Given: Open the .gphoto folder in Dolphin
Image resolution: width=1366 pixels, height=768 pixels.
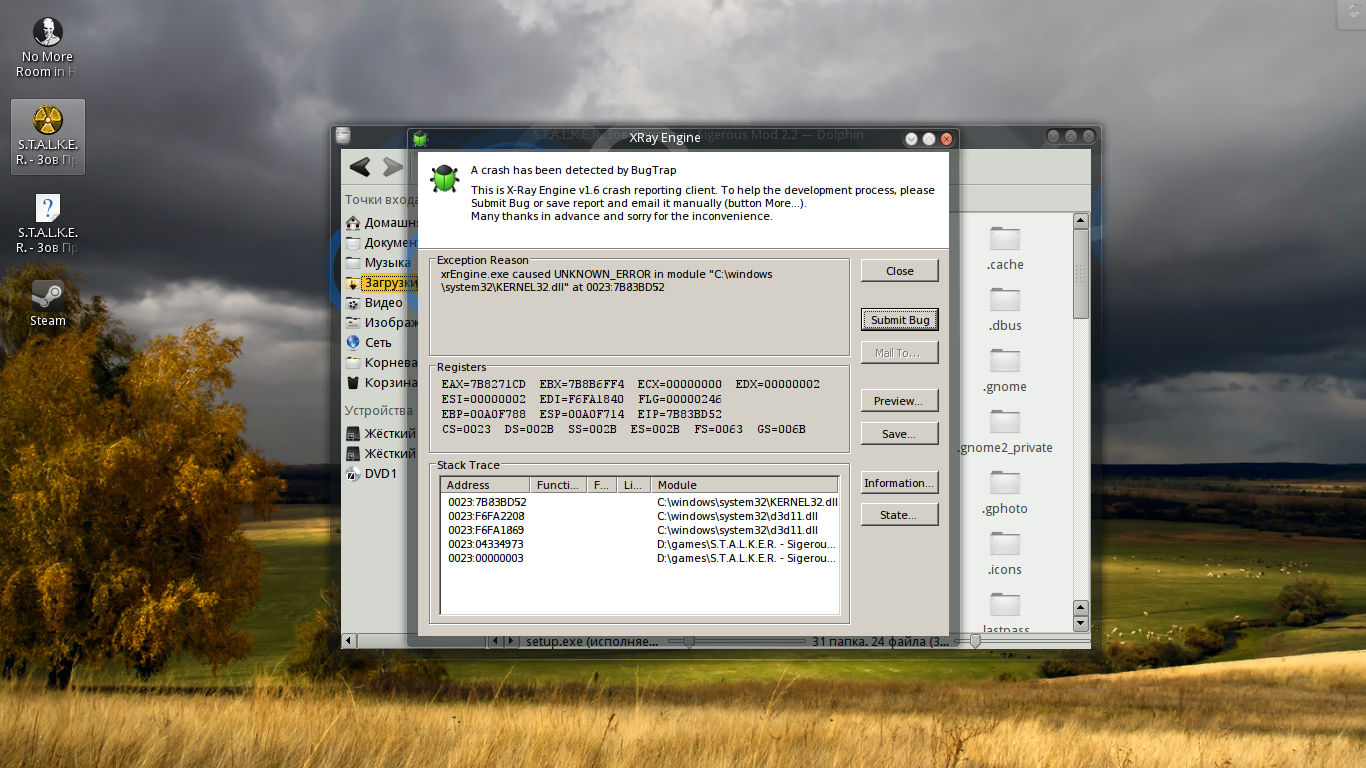Looking at the screenshot, I should [x=1005, y=492].
